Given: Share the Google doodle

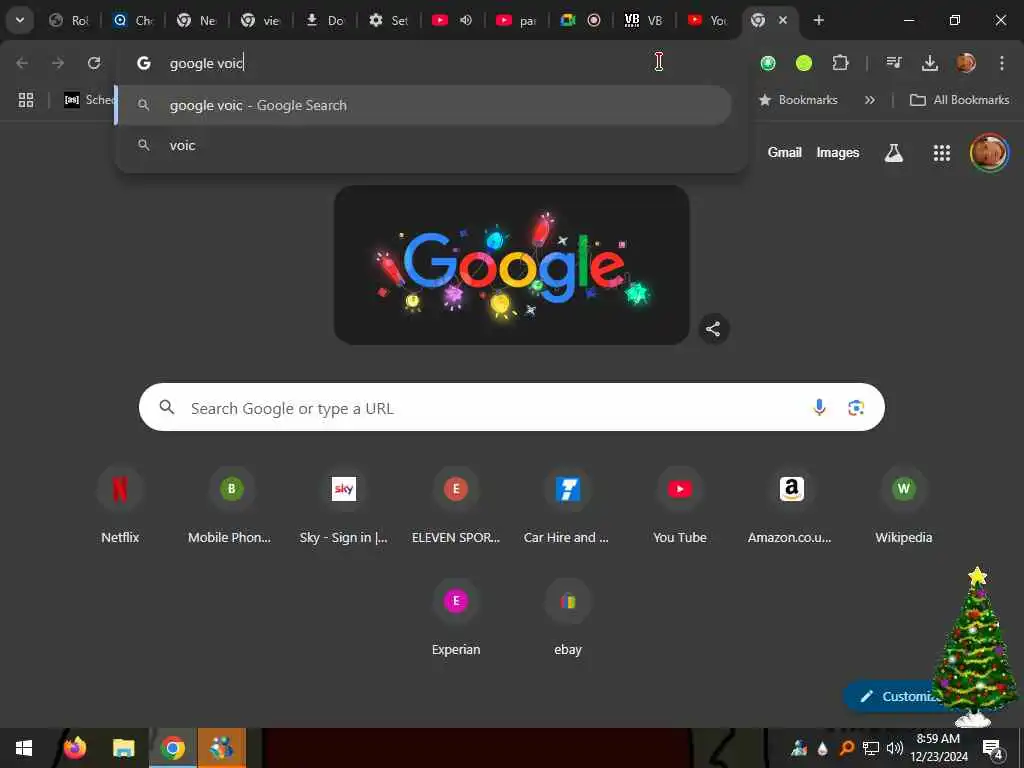Looking at the screenshot, I should [713, 328].
